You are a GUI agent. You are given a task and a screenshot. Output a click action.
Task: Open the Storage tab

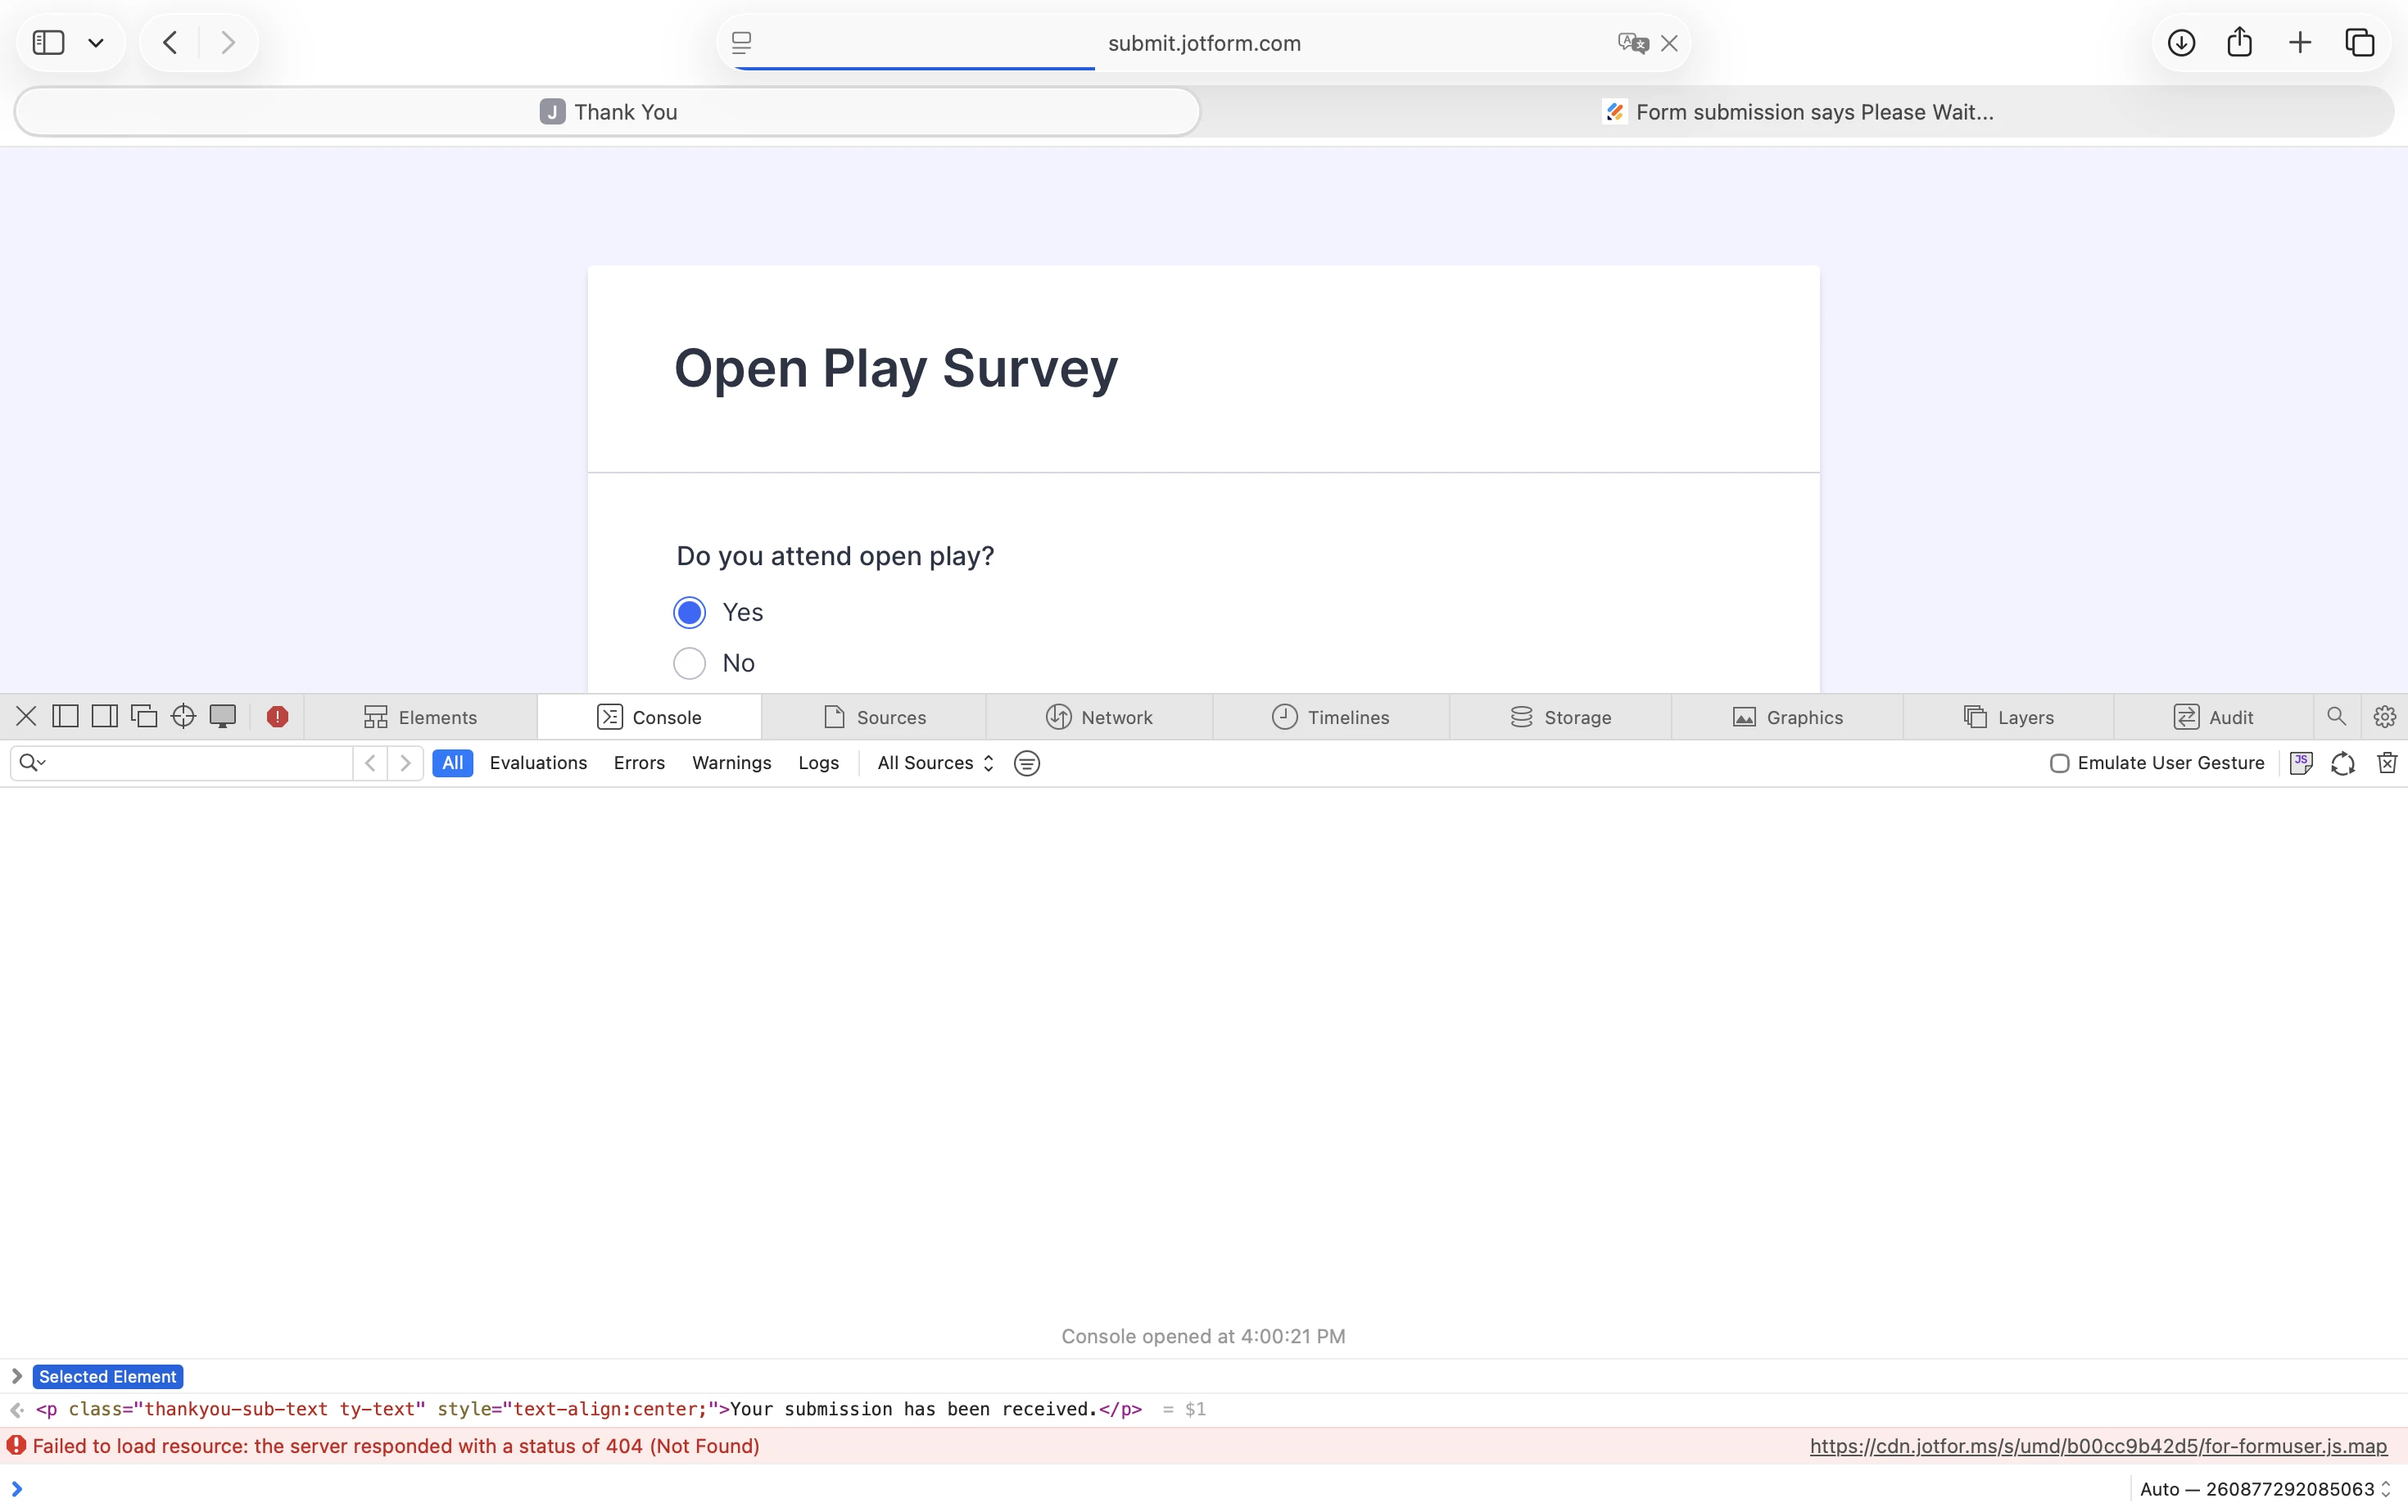tap(1560, 717)
